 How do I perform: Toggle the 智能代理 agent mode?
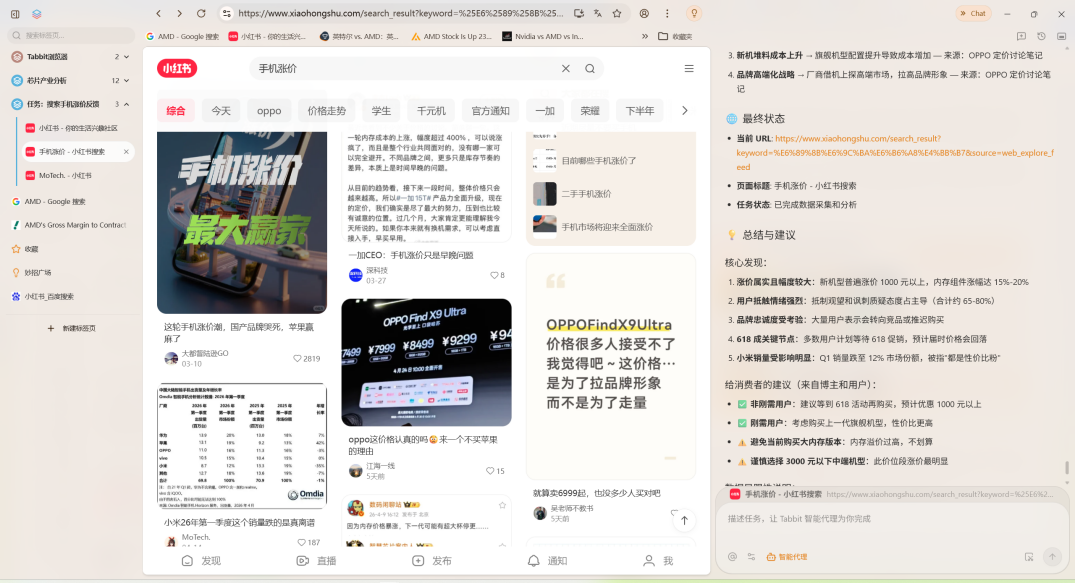click(x=787, y=557)
